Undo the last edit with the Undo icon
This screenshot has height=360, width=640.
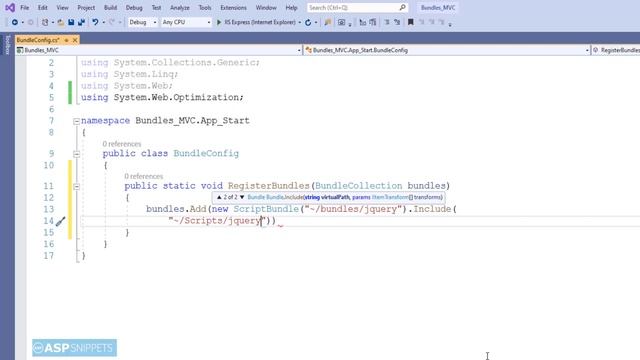[x=95, y=22]
